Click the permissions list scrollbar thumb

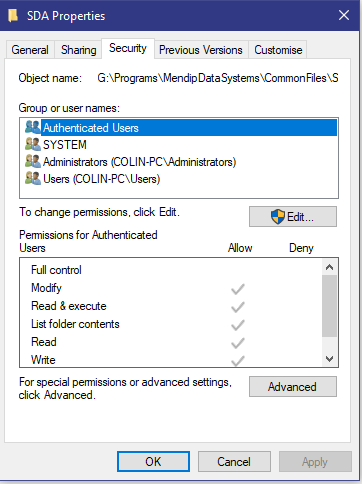(x=329, y=306)
